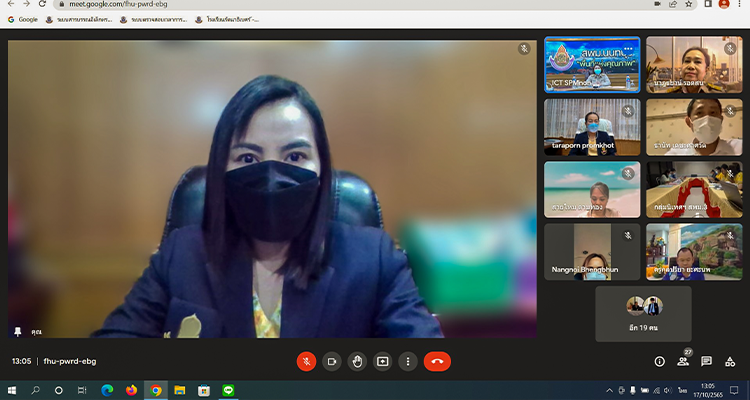This screenshot has height=400, width=750.
Task: Open Cortana from the taskbar
Action: coord(58,390)
